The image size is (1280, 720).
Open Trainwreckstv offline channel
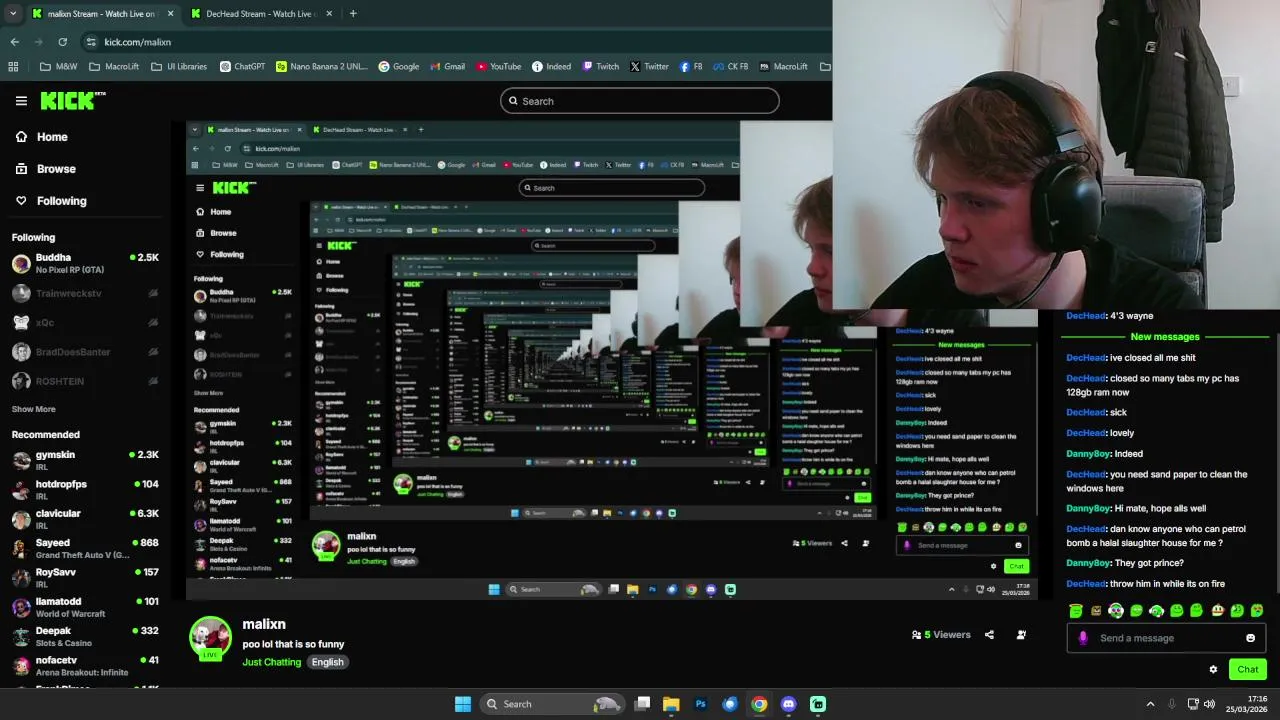point(85,293)
